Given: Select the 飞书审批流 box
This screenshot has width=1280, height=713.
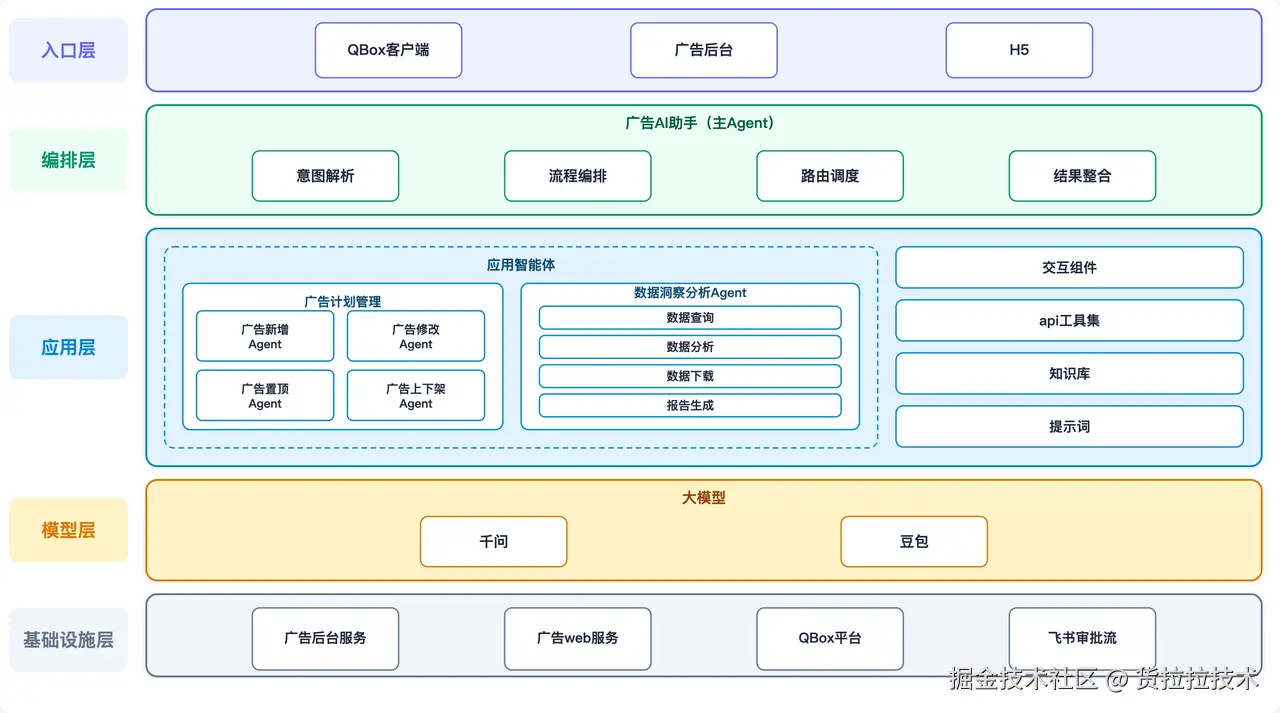Looking at the screenshot, I should [x=1082, y=638].
